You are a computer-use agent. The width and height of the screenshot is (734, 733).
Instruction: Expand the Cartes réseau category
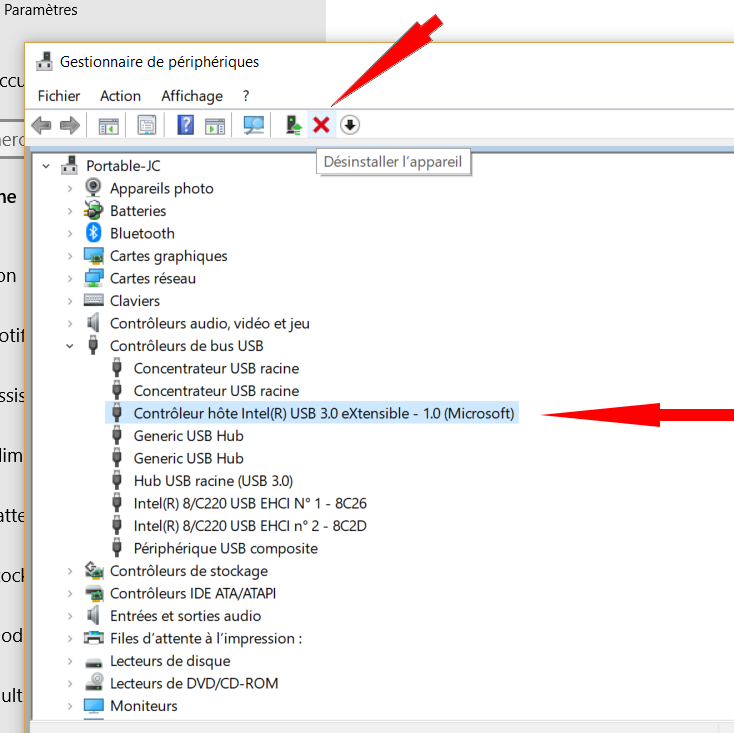pyautogui.click(x=70, y=278)
